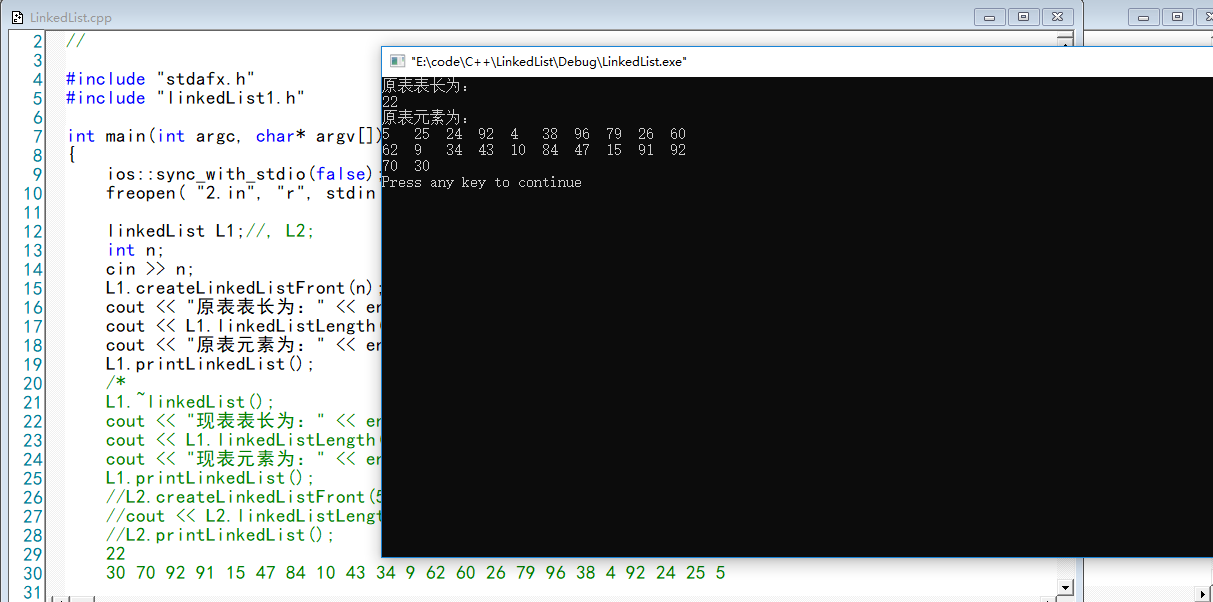1213x602 pixels.
Task: Click the '//cout << L2.linkedListLength' comment line
Action: coord(244,516)
